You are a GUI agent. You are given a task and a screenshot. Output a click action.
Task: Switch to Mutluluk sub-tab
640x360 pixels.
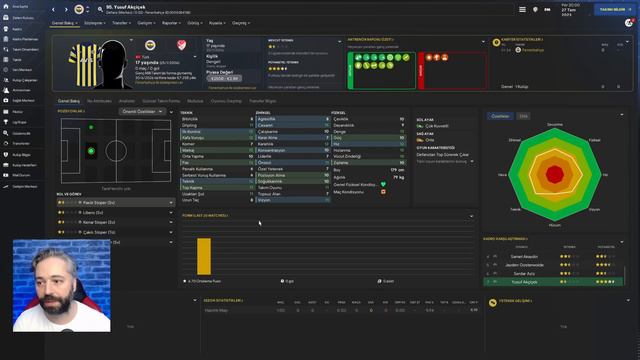pos(195,101)
